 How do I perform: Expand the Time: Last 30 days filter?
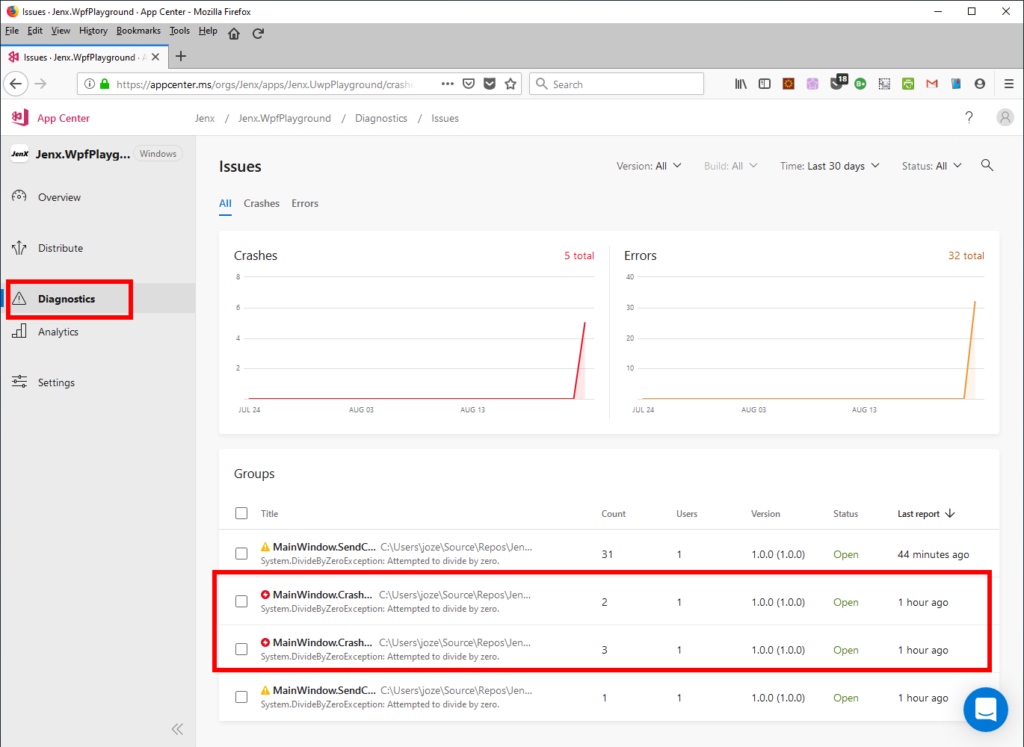pos(829,166)
